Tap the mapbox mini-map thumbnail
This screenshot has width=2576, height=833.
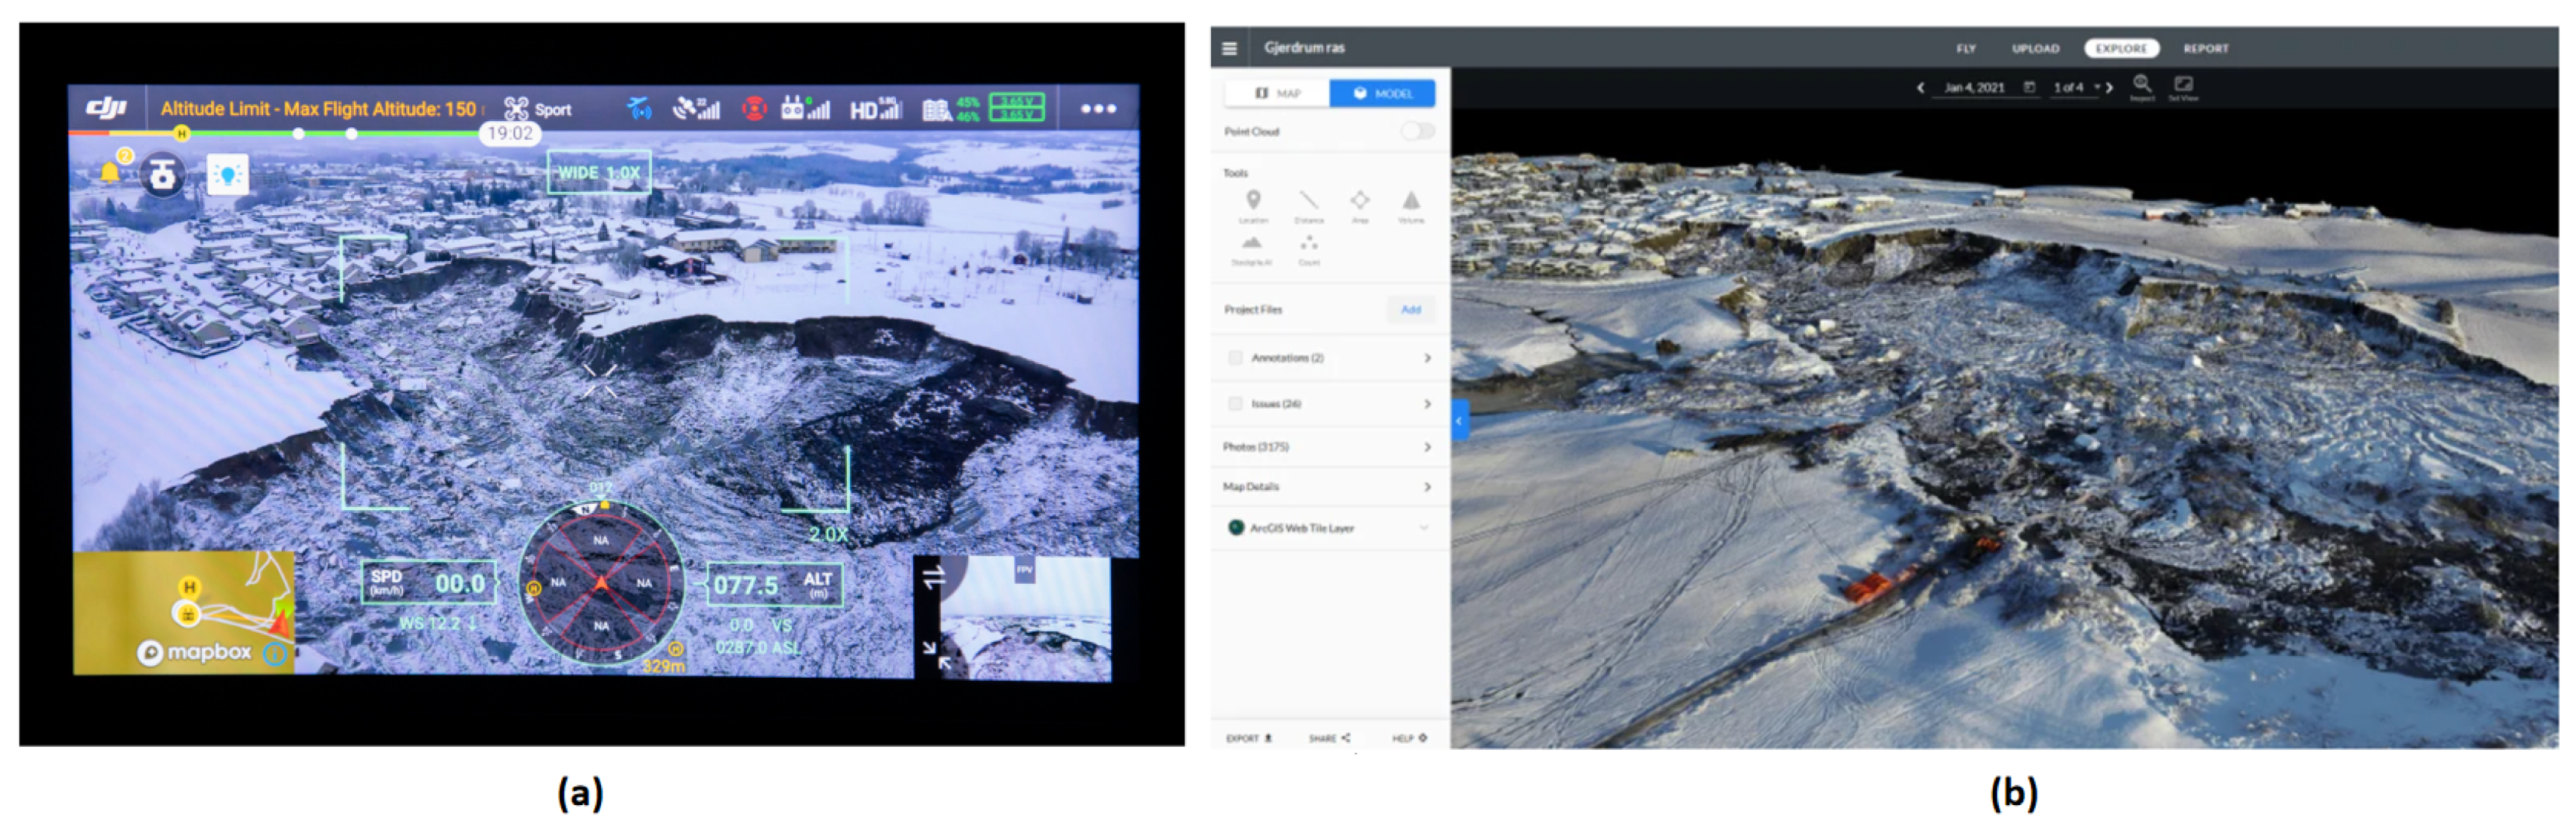click(x=184, y=612)
